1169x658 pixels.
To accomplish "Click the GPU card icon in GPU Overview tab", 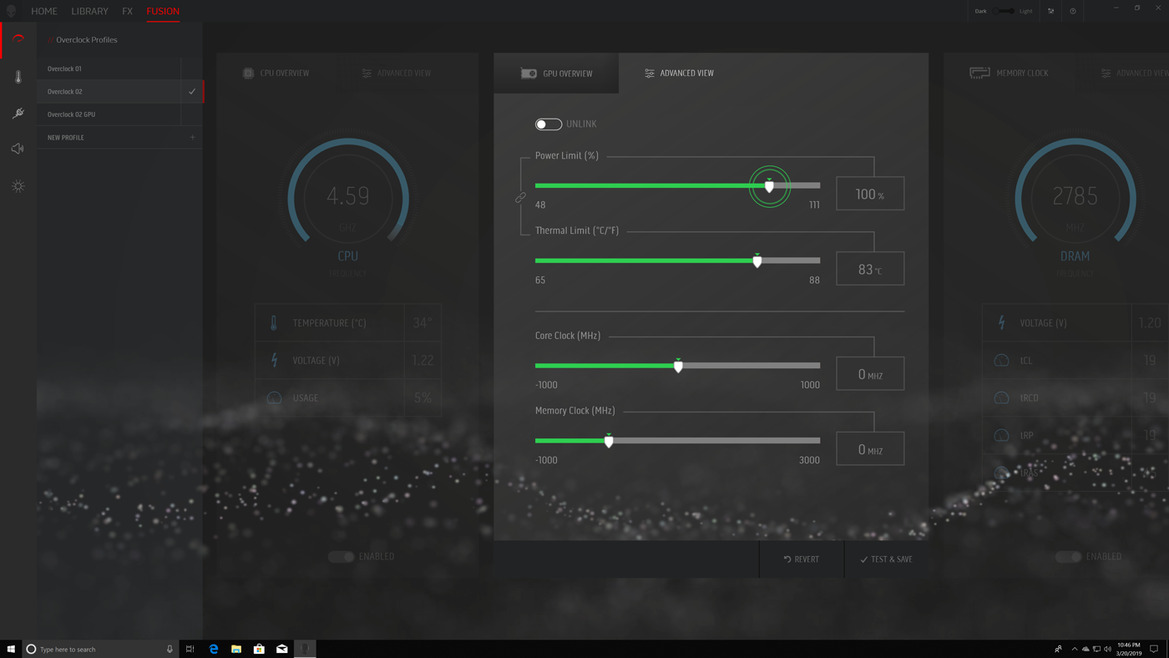I will tap(529, 73).
